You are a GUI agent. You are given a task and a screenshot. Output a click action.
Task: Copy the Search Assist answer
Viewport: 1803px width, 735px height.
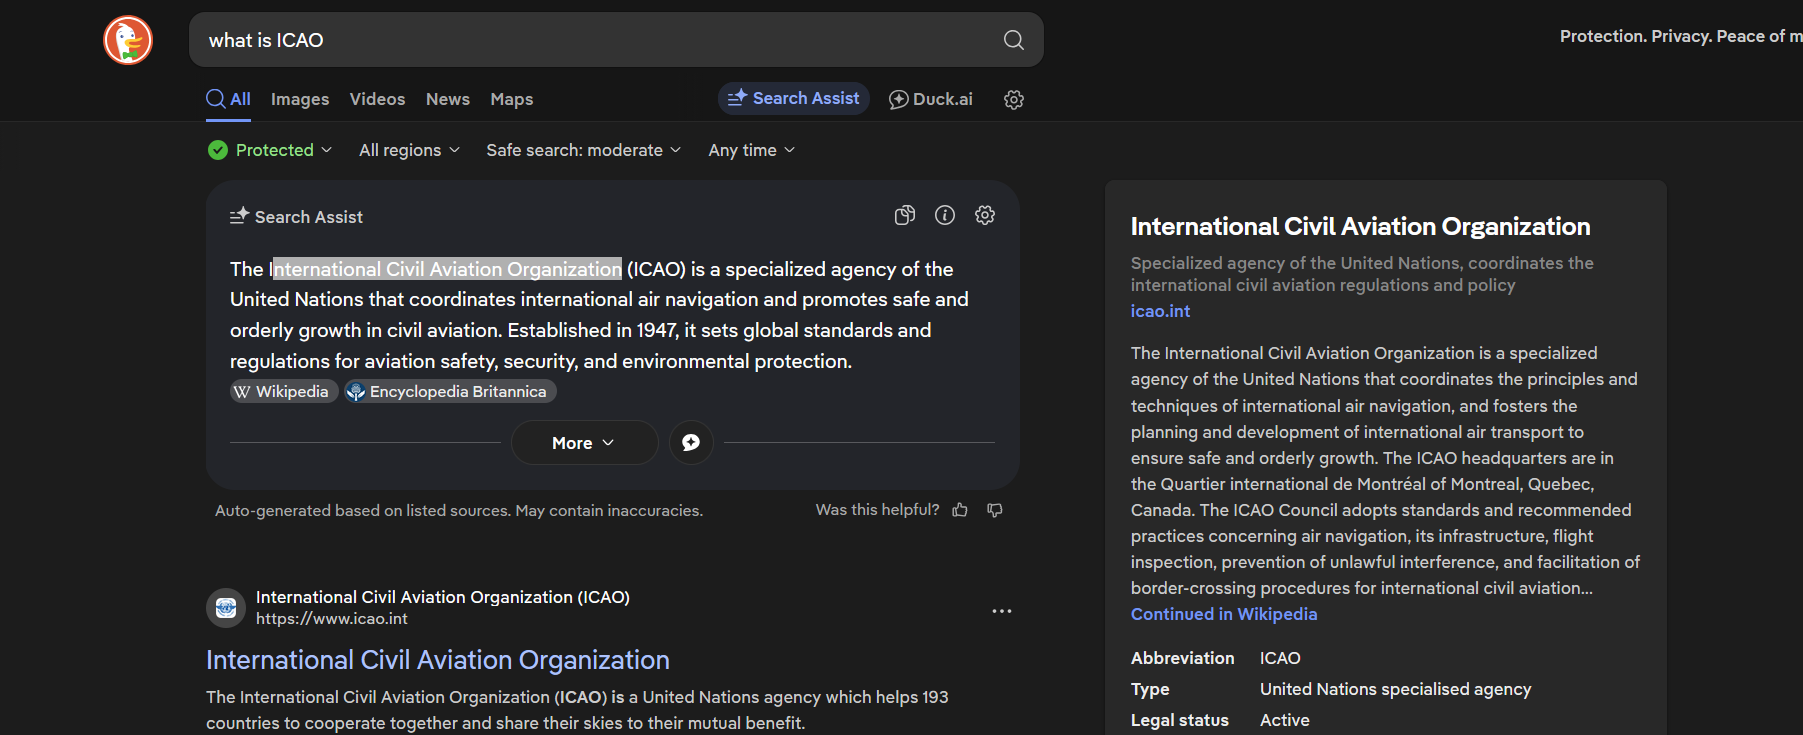904,216
